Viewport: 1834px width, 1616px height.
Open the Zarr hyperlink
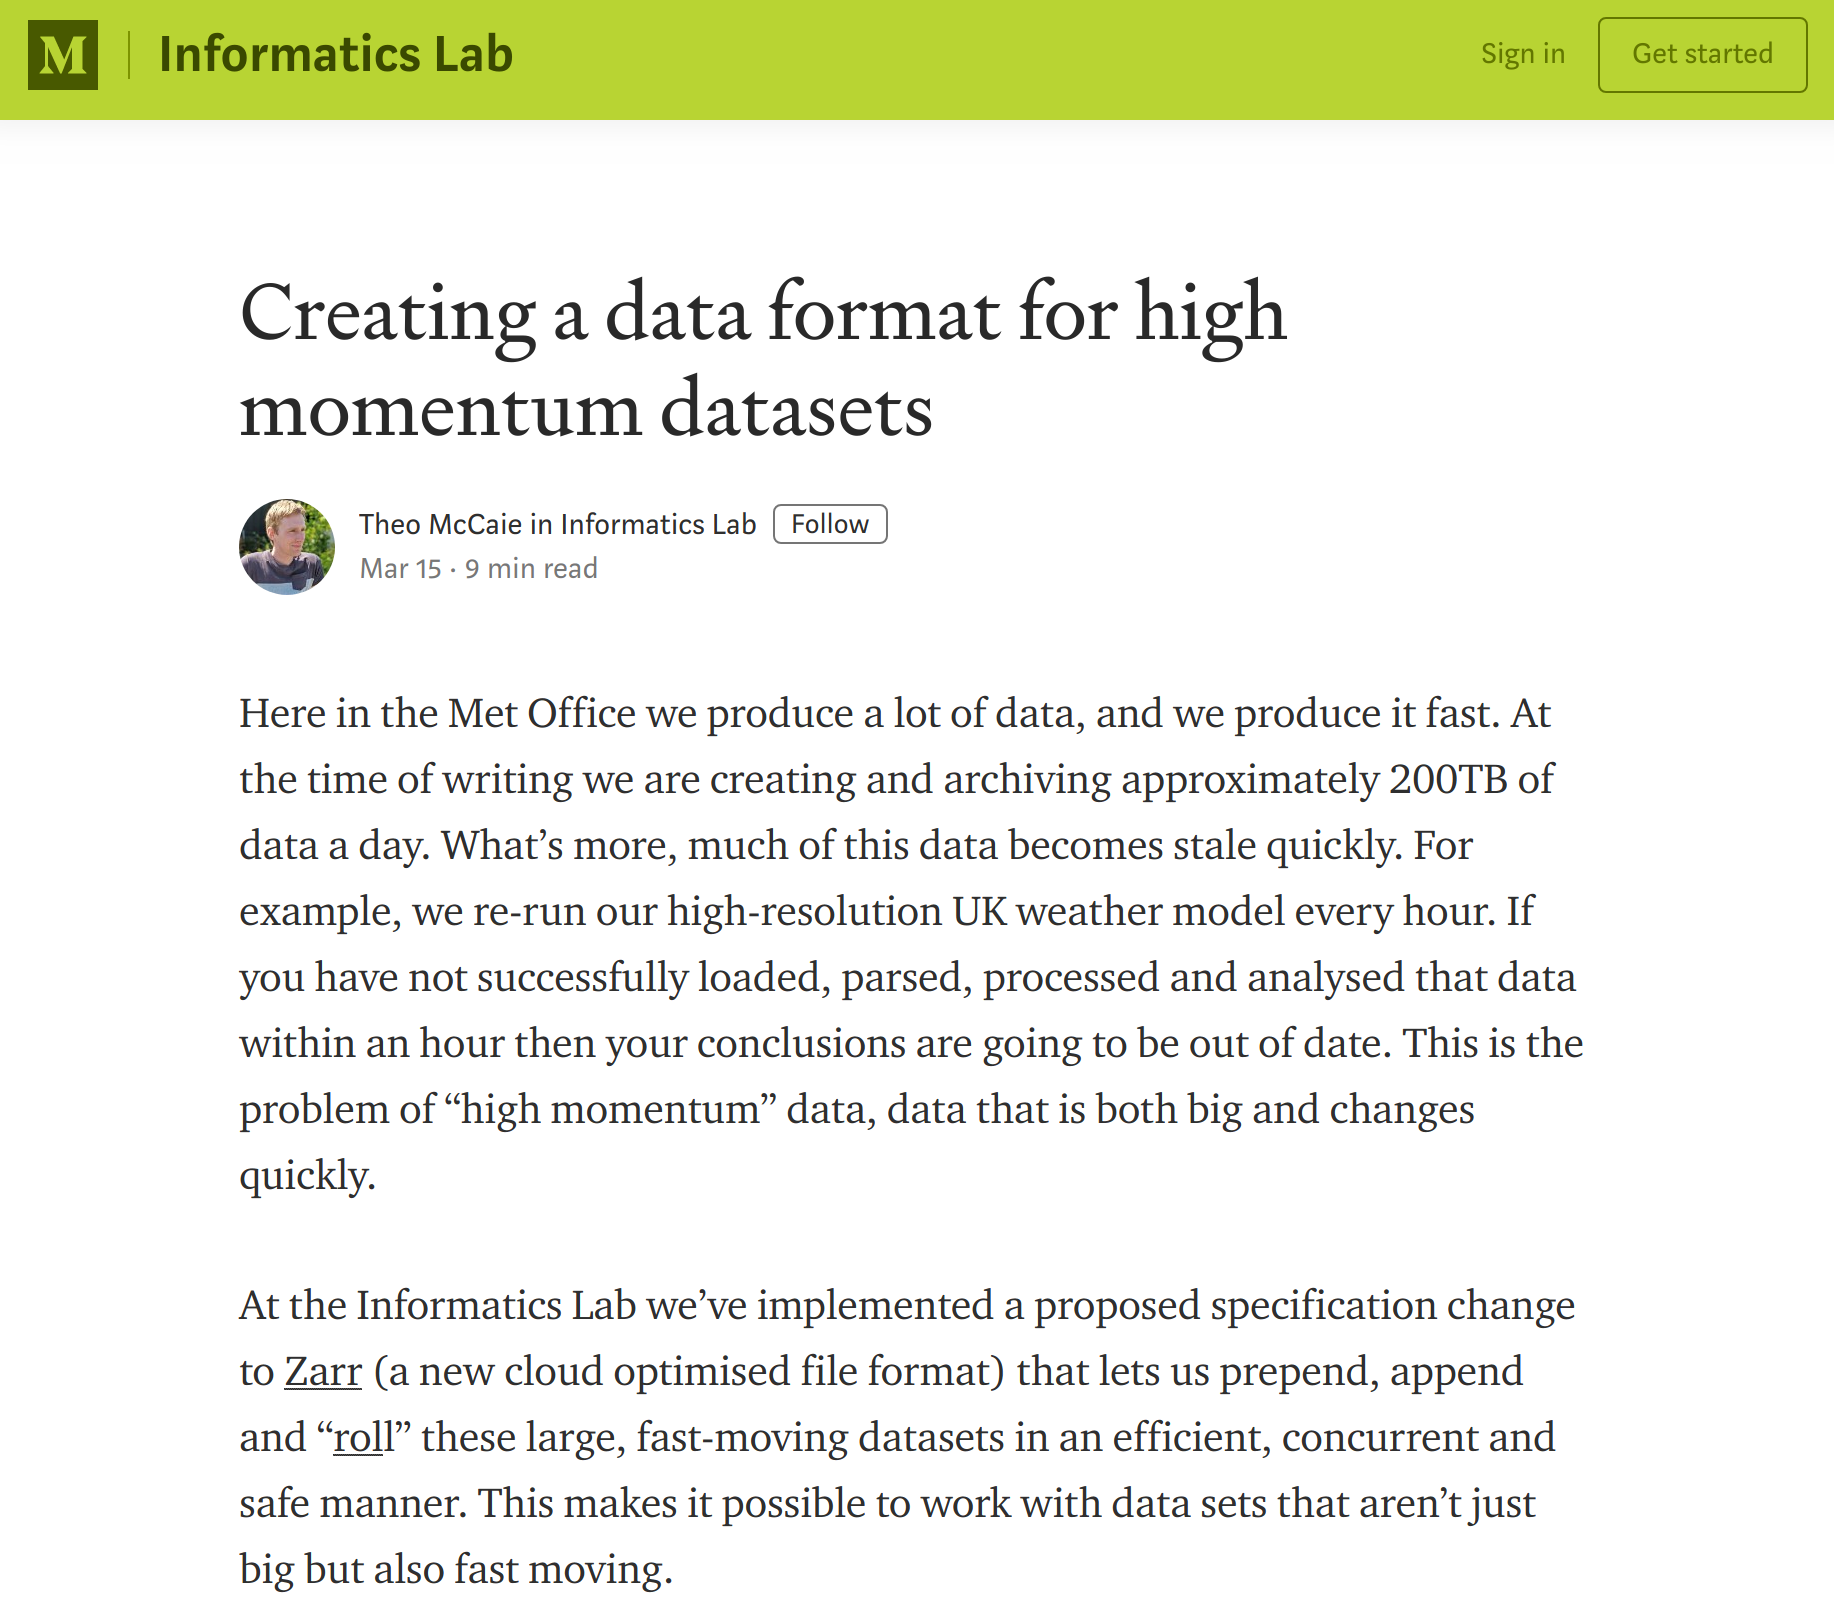point(323,1371)
